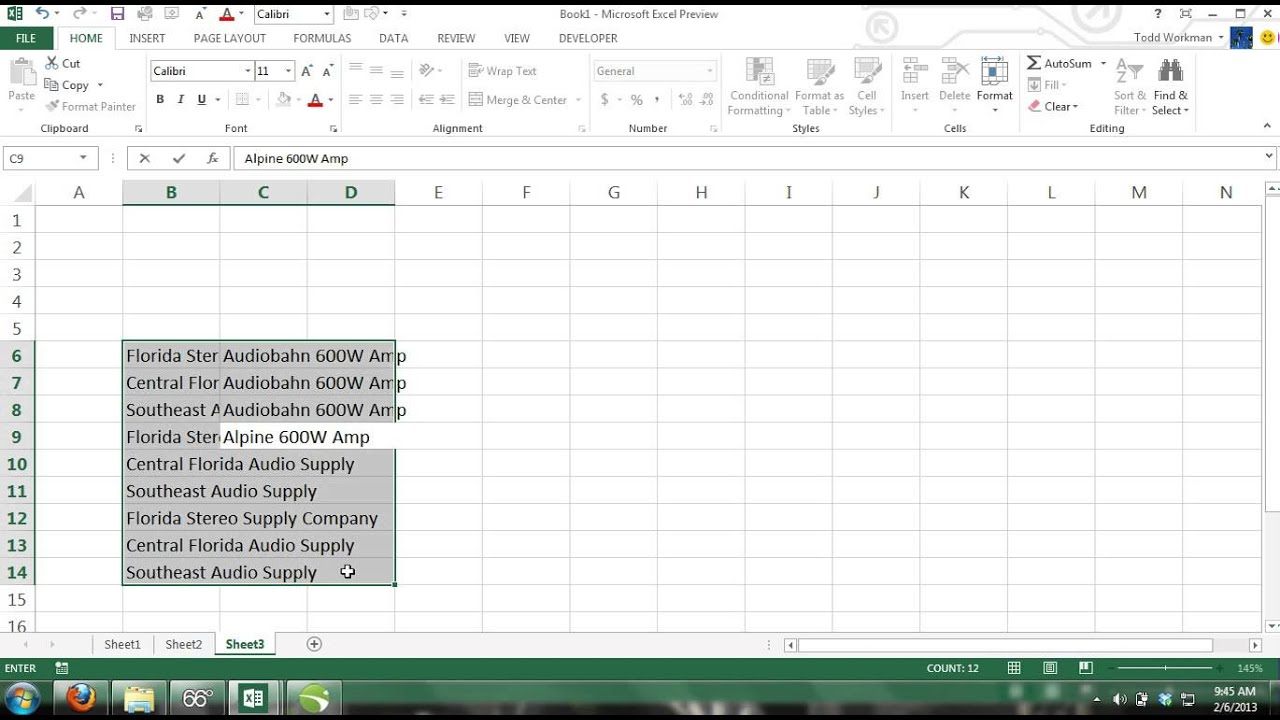Click the New Sheet plus button
This screenshot has height=720, width=1280.
pyautogui.click(x=314, y=644)
